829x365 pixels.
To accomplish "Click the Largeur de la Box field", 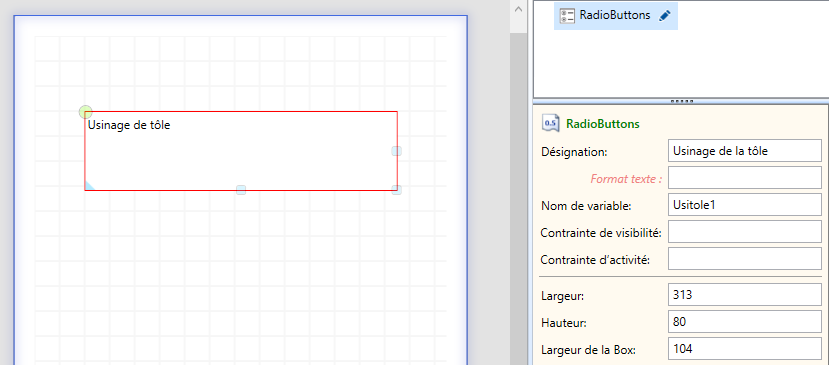I will point(744,349).
